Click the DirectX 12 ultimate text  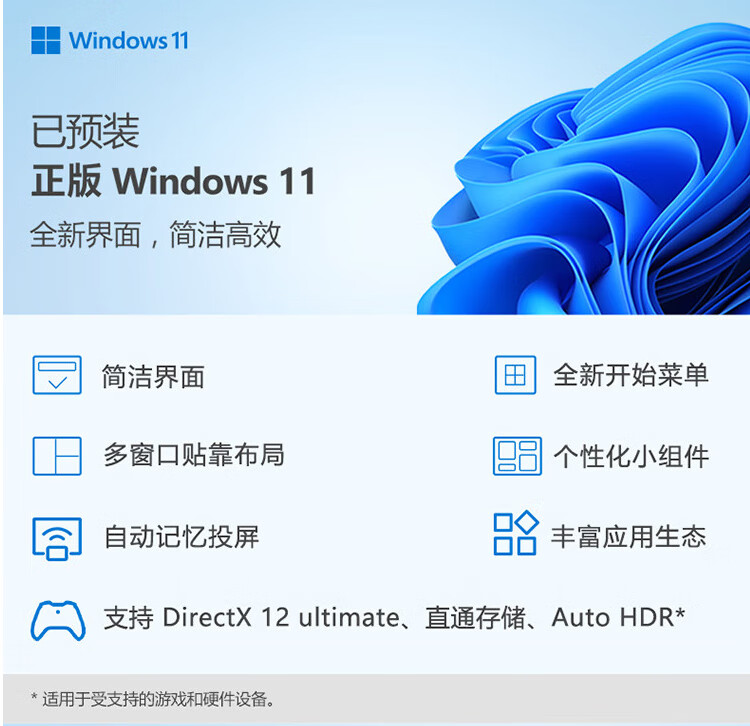click(x=281, y=617)
